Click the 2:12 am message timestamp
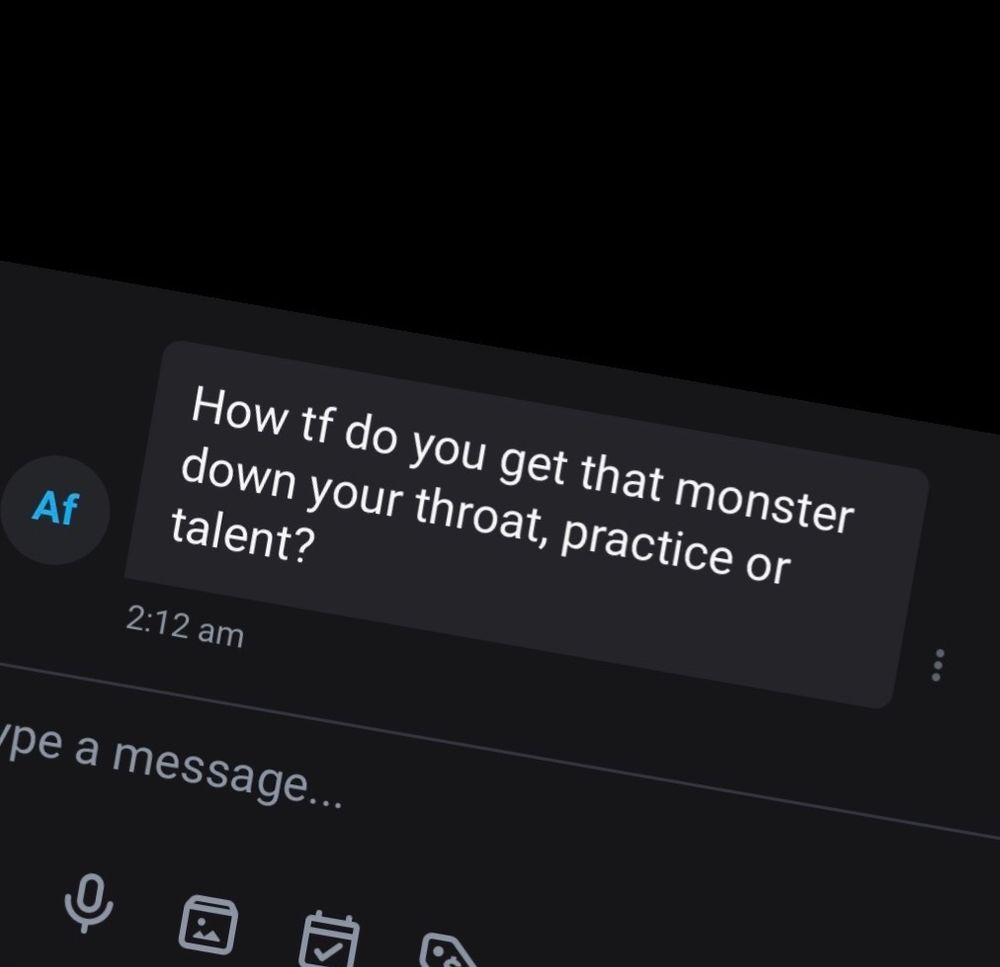 tap(185, 626)
